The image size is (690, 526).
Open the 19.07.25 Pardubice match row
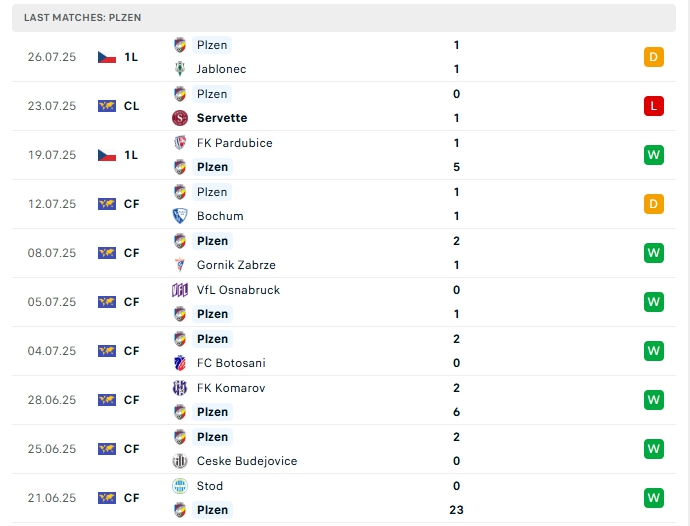[x=344, y=155]
